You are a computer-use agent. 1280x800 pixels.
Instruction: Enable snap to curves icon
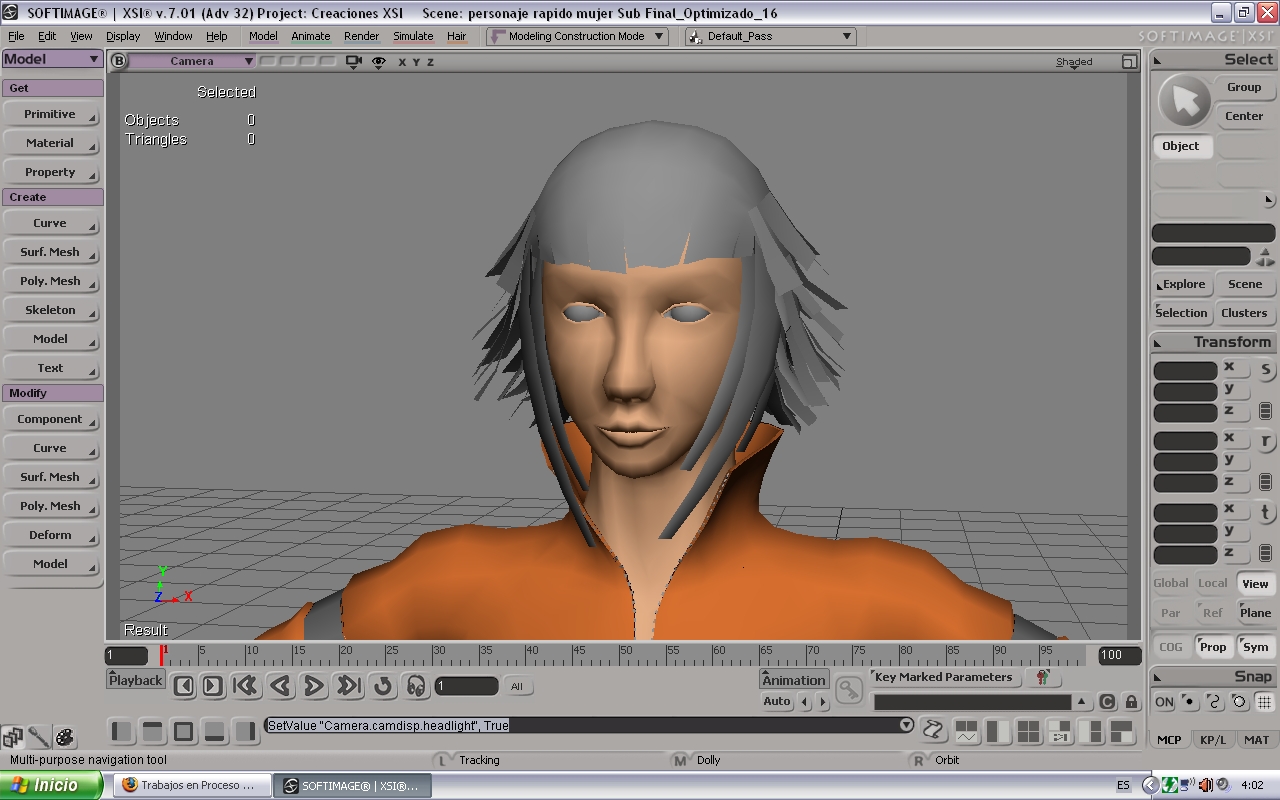pyautogui.click(x=1214, y=702)
